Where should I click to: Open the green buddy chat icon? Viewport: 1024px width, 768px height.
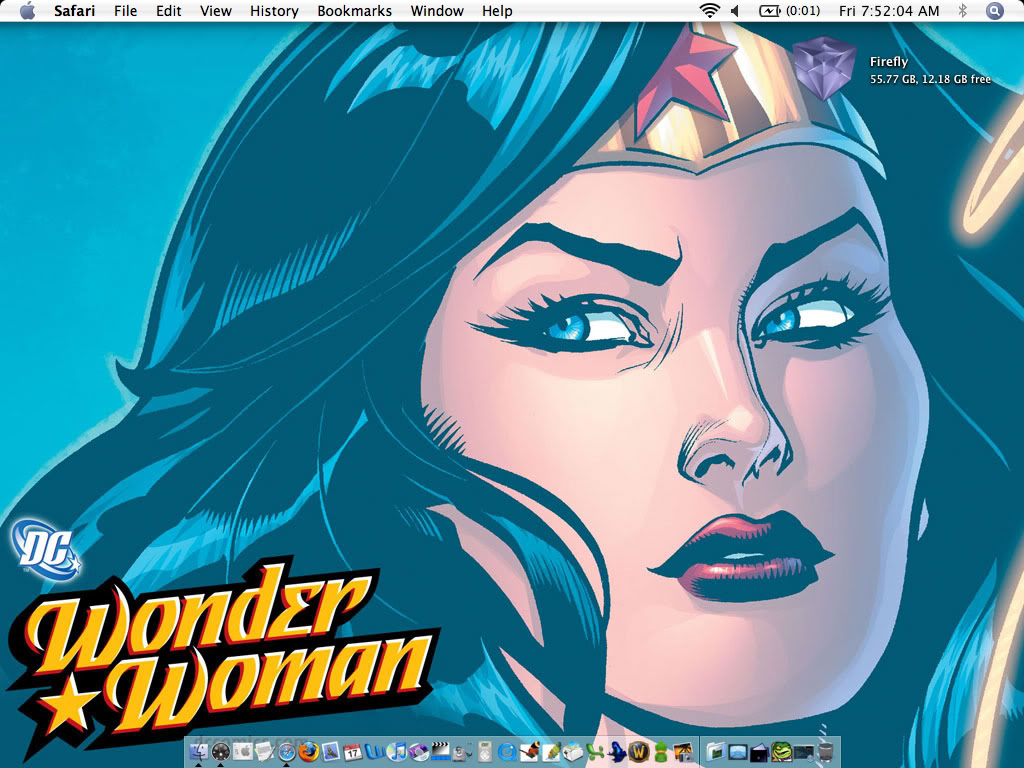coord(661,752)
